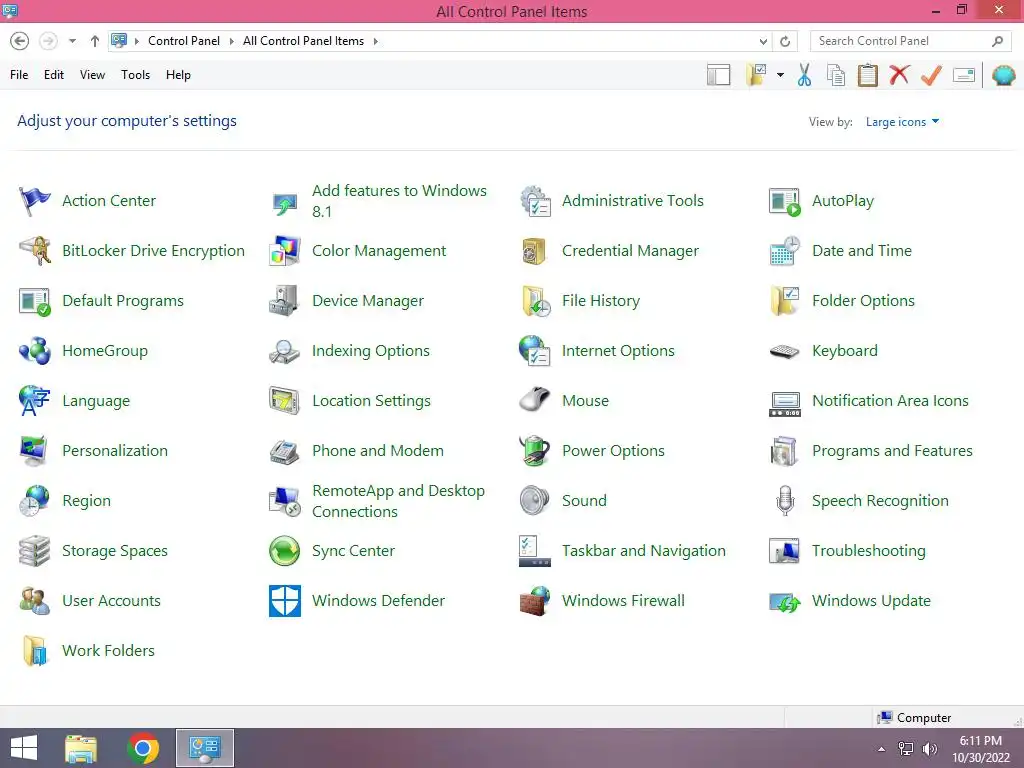Open the Speech Recognition microphone icon
Viewport: 1024px width, 768px height.
[785, 501]
